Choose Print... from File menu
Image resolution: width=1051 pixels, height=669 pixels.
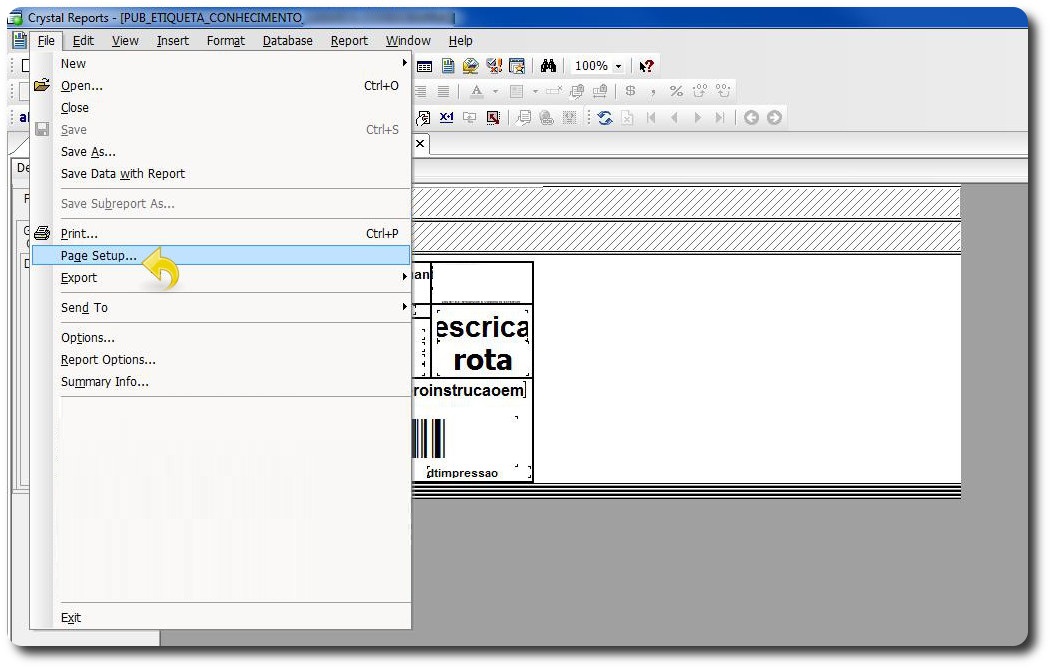(221, 233)
